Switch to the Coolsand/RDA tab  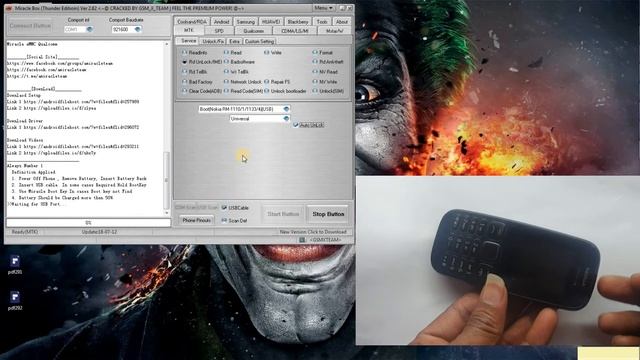point(192,22)
